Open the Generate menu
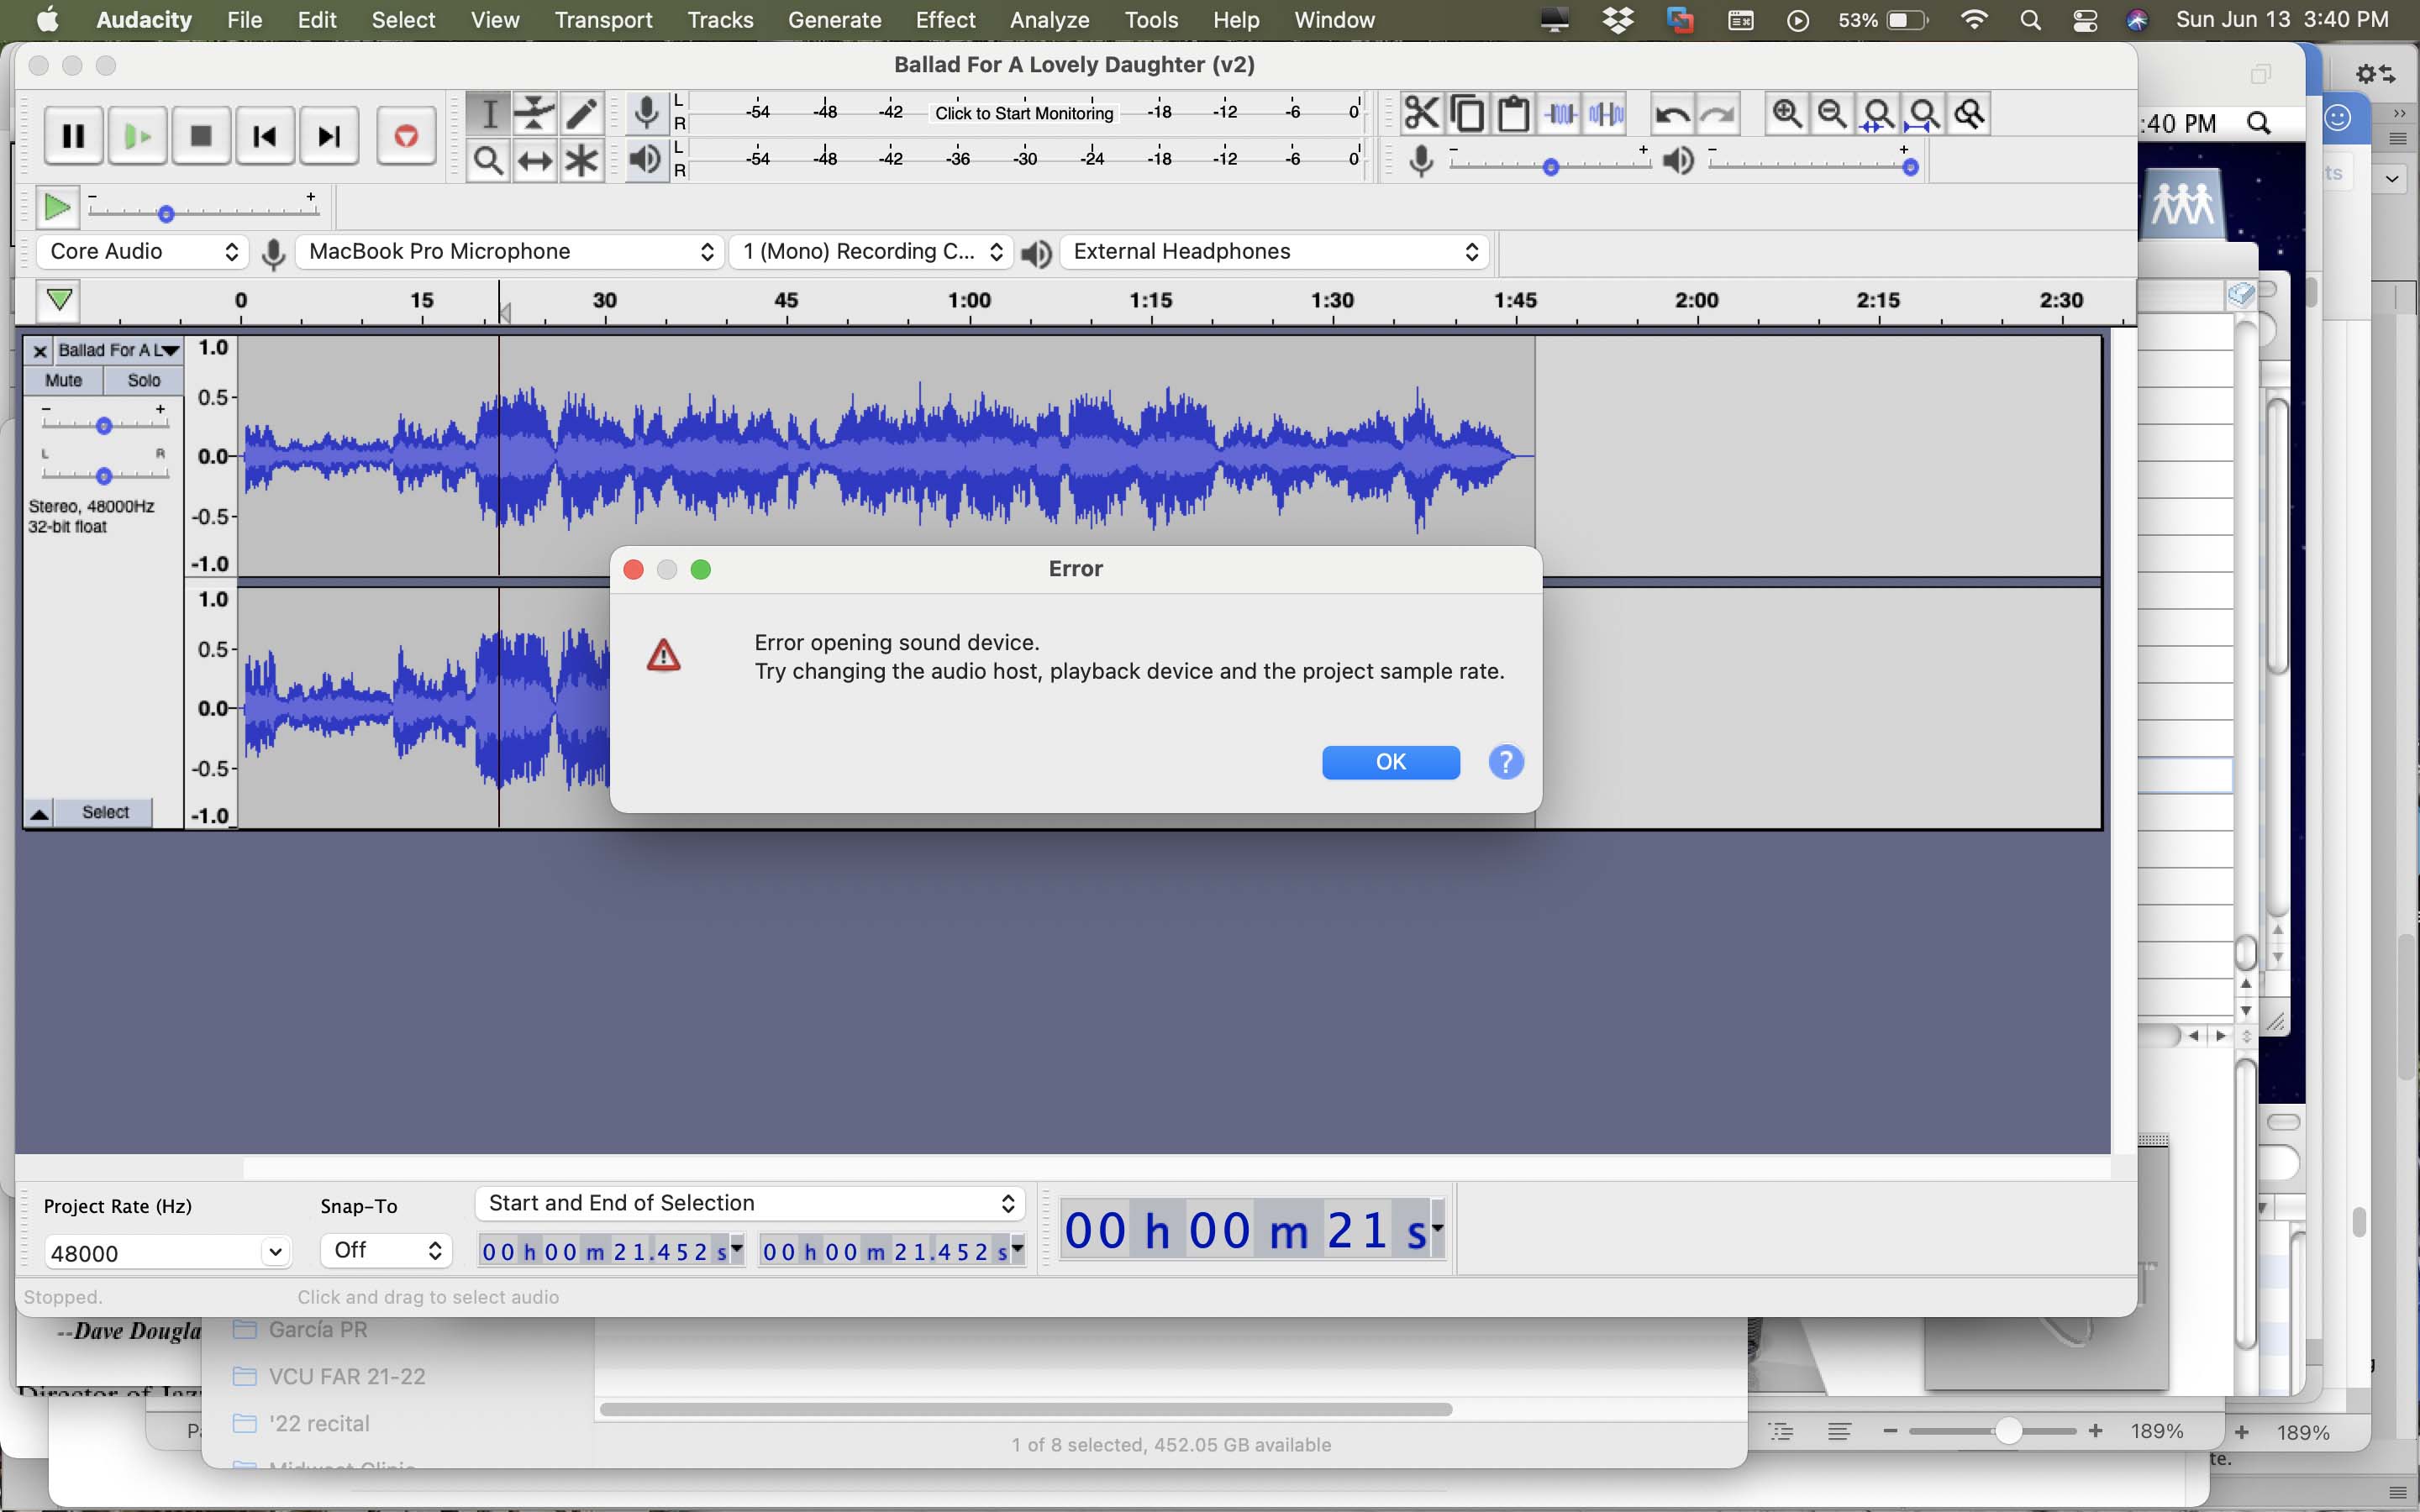The height and width of the screenshot is (1512, 2420). pos(835,19)
